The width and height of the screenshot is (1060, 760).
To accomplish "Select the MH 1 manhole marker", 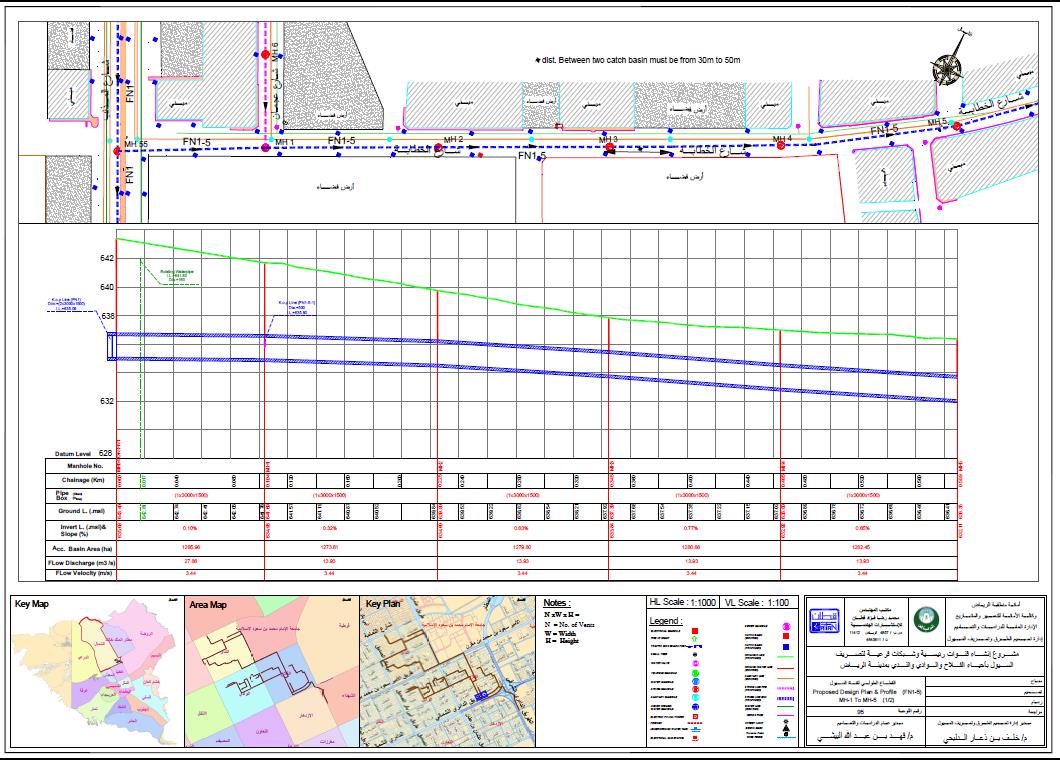I will (x=265, y=148).
